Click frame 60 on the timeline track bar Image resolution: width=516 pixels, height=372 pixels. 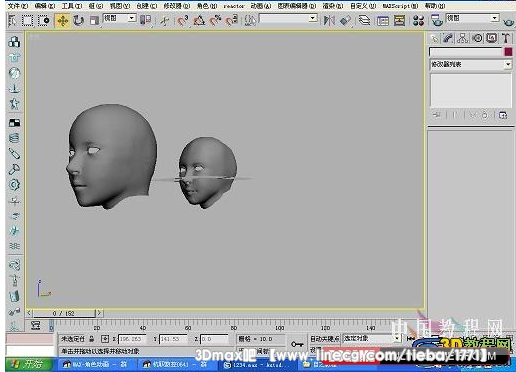(188, 325)
